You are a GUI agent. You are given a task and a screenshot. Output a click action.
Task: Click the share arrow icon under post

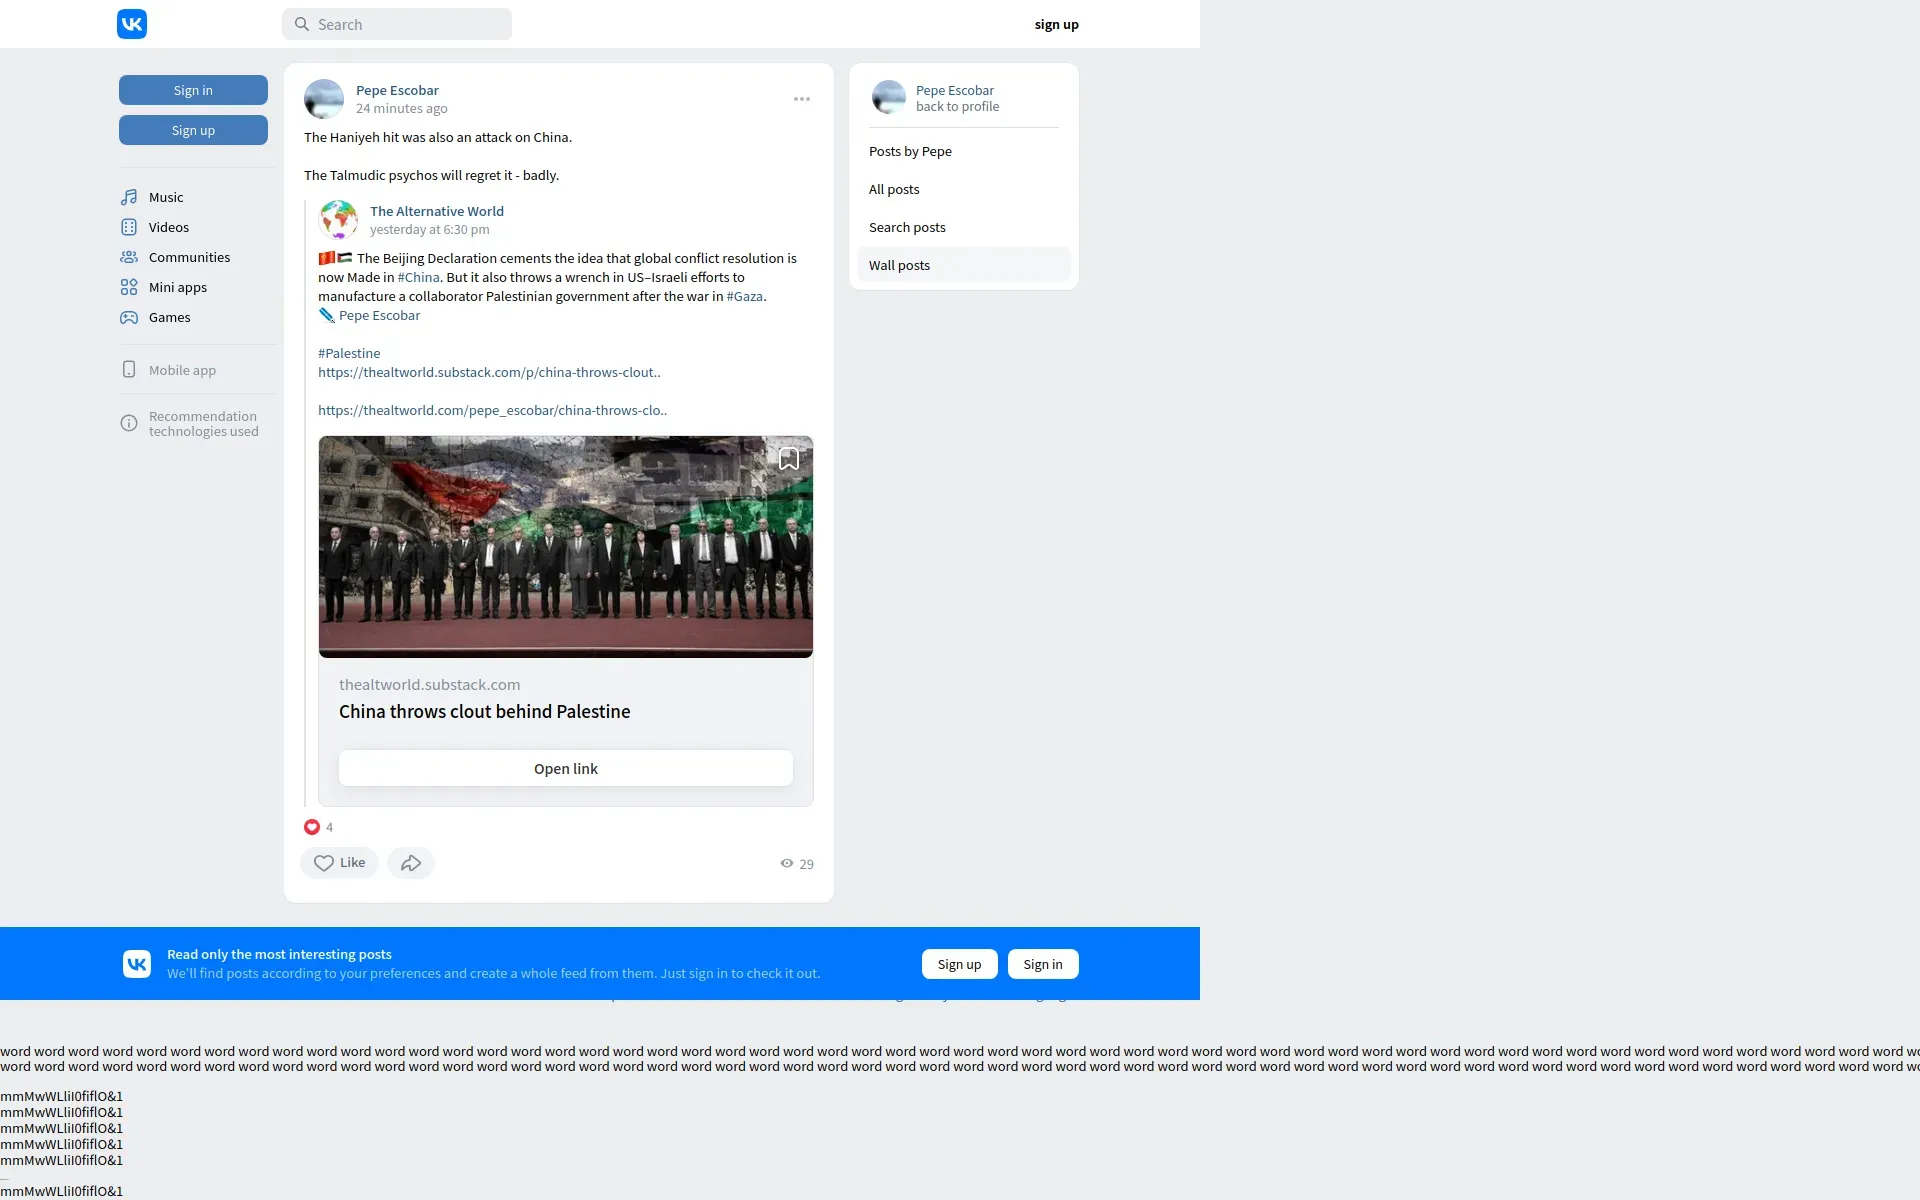[411, 863]
